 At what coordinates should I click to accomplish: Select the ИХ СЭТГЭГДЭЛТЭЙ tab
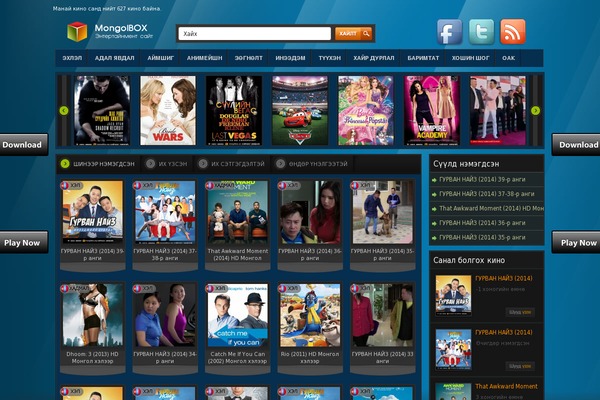(x=232, y=164)
